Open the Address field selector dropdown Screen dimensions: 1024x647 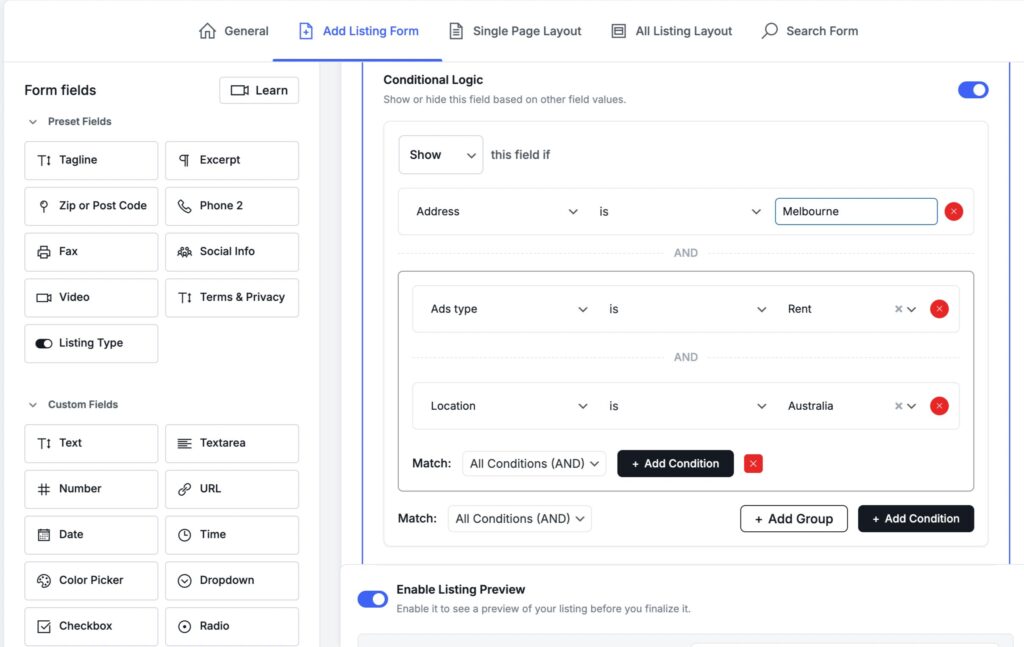pyautogui.click(x=496, y=212)
